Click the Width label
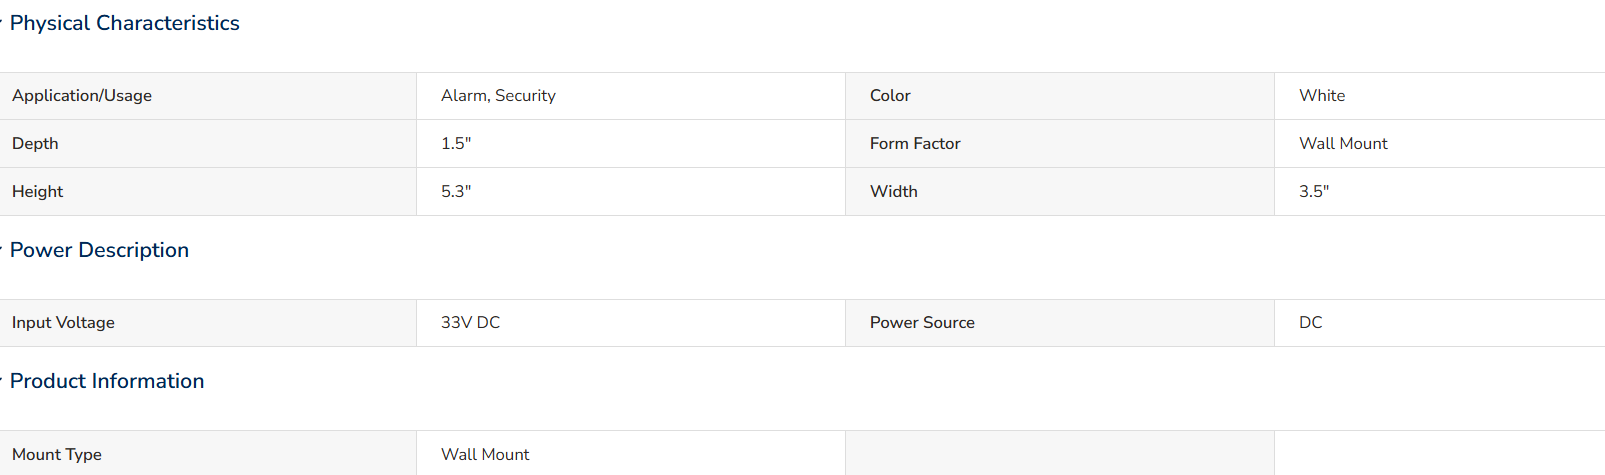The image size is (1605, 475). point(894,192)
